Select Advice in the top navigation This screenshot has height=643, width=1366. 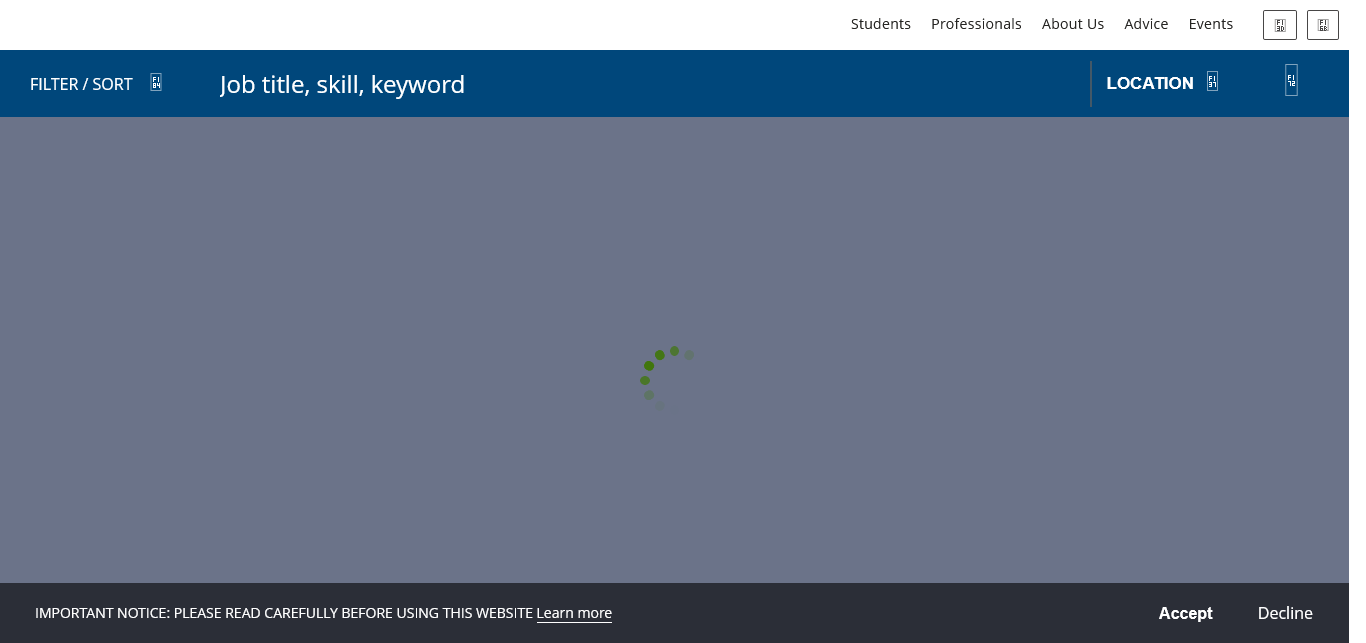pyautogui.click(x=1146, y=24)
